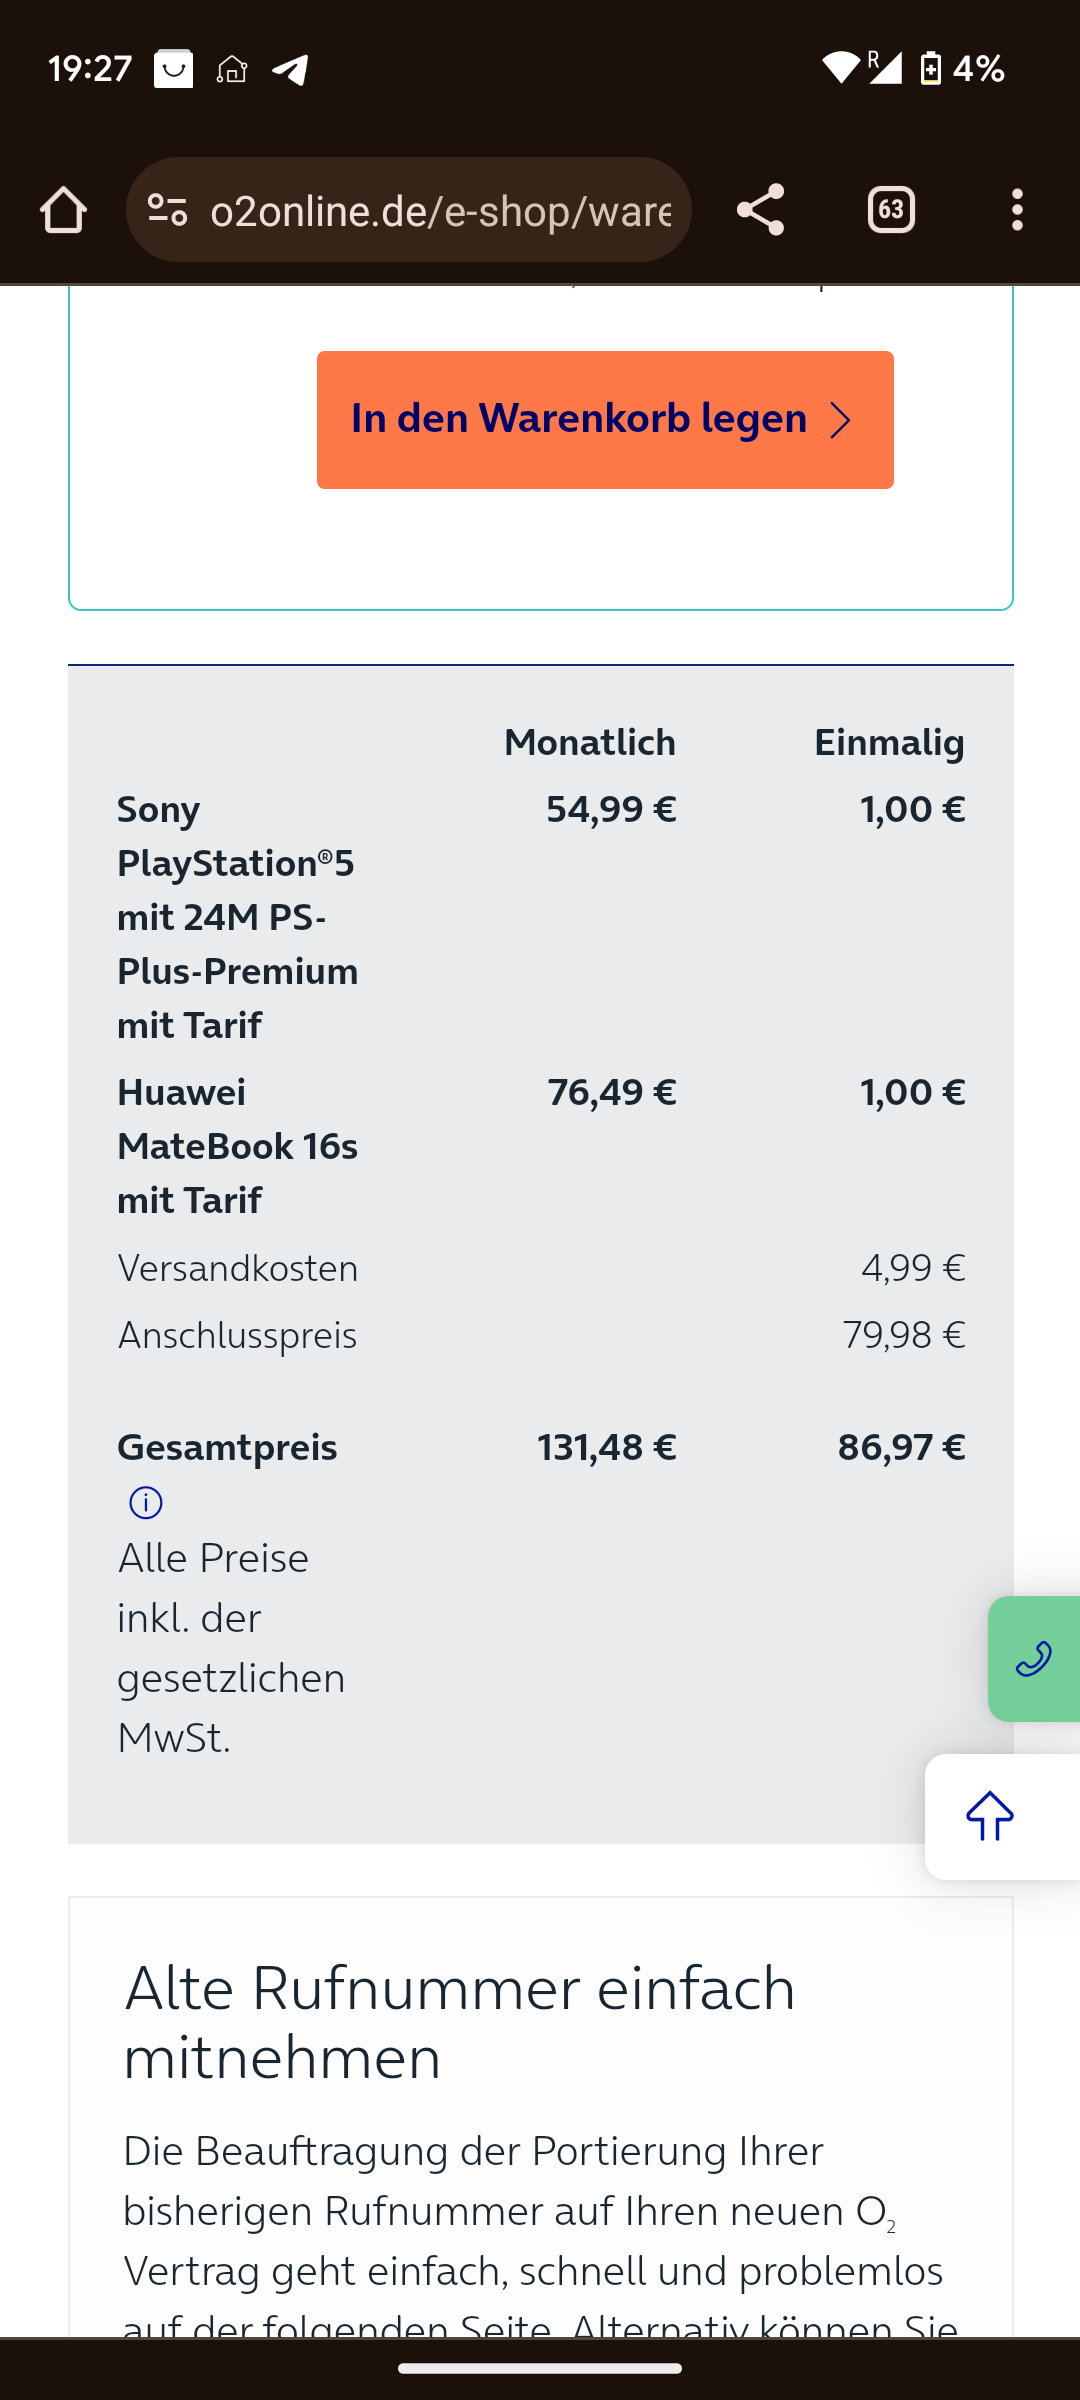The height and width of the screenshot is (2400, 1080).
Task: Open Chrome three-dot overflow menu
Action: coord(1017,210)
